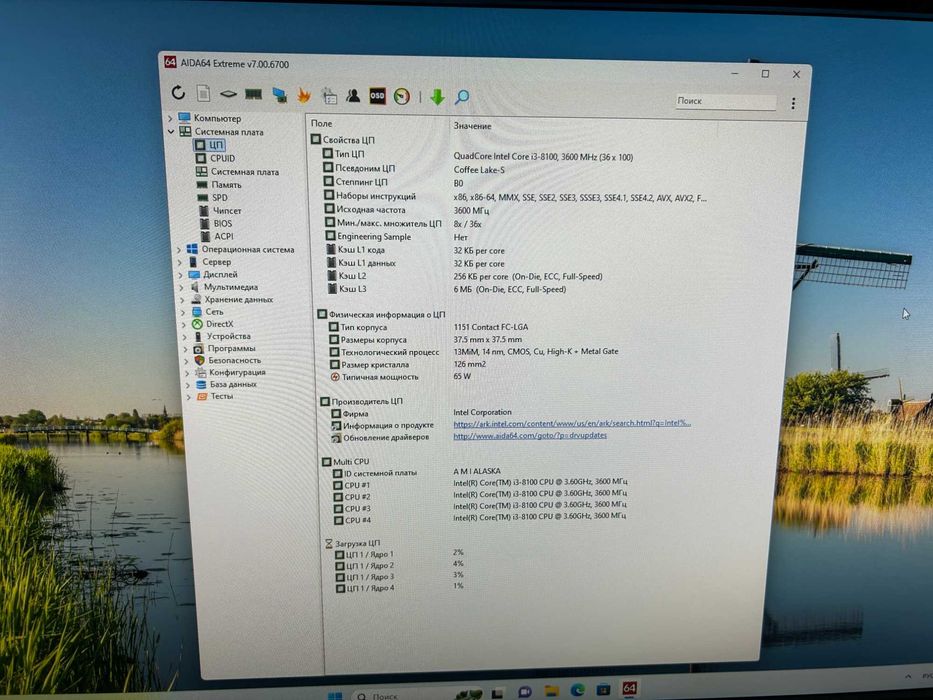The width and height of the screenshot is (933, 700).
Task: Click the Chat icon in the taskbar
Action: [x=525, y=692]
